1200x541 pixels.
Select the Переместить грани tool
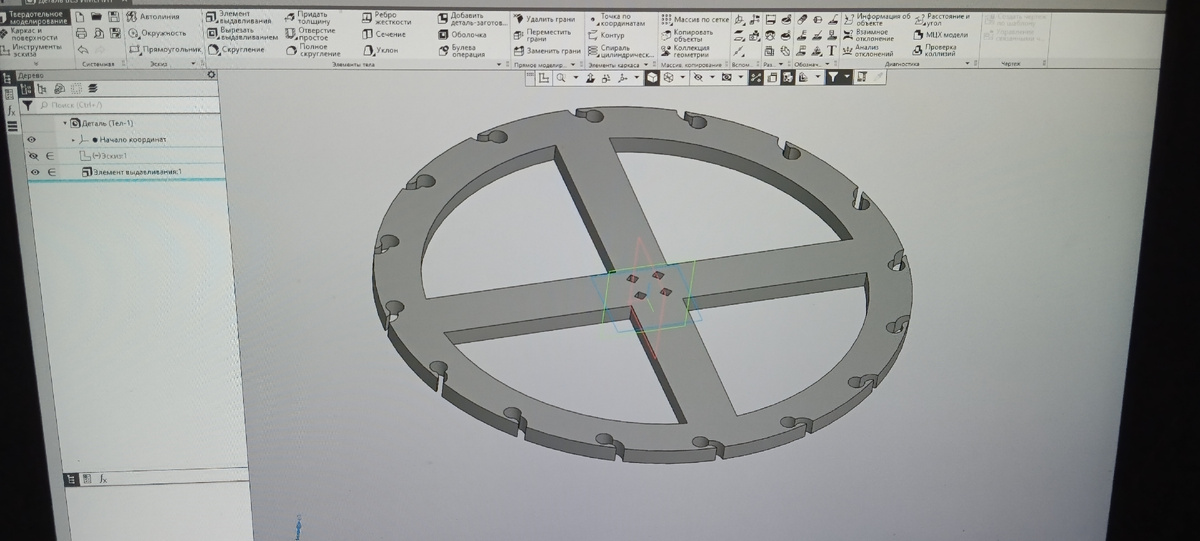(542, 35)
